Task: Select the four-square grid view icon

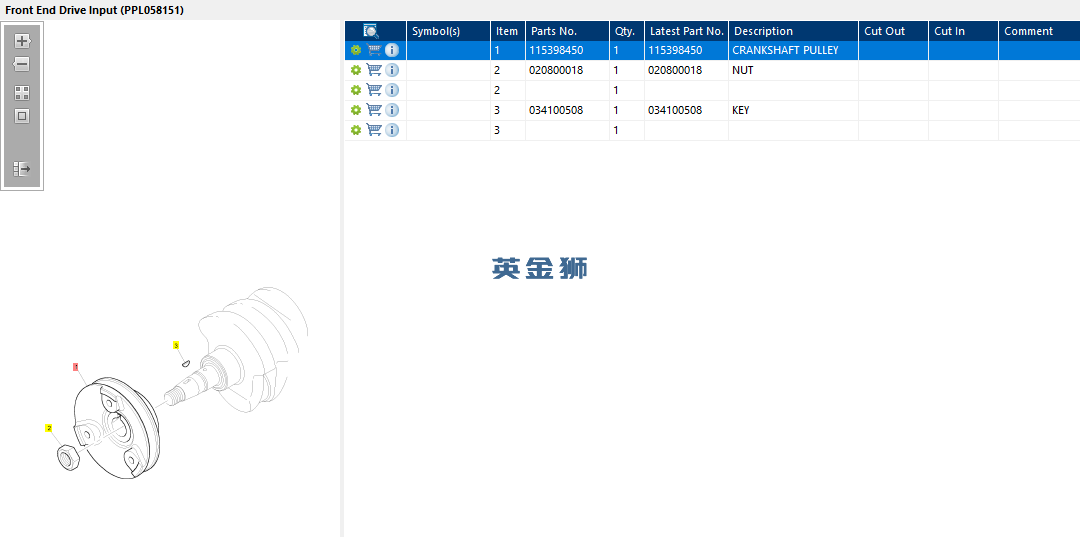Action: 22,93
